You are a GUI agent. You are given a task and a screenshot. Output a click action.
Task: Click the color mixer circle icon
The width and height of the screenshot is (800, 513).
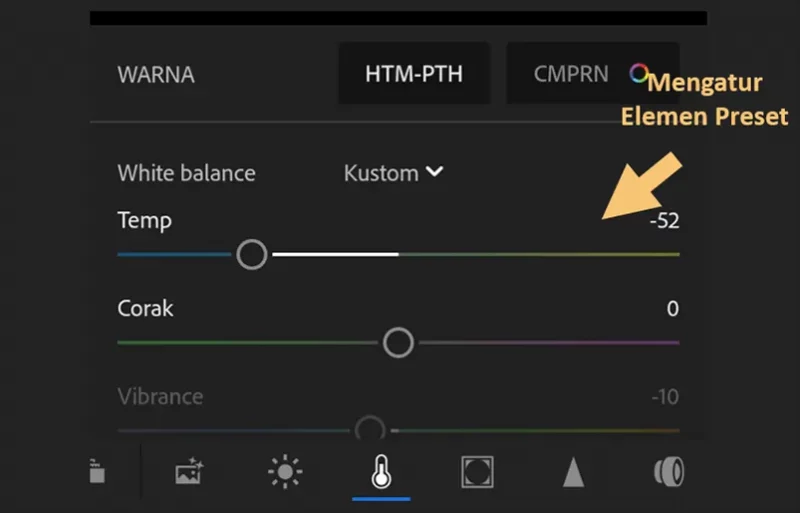[638, 73]
